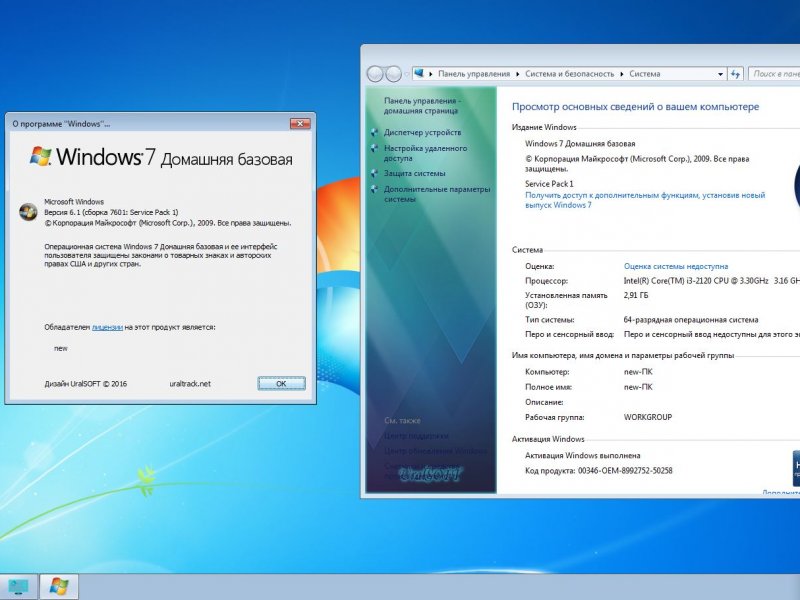Click Активация Windows выполнена text
This screenshot has width=800, height=600.
[x=583, y=456]
